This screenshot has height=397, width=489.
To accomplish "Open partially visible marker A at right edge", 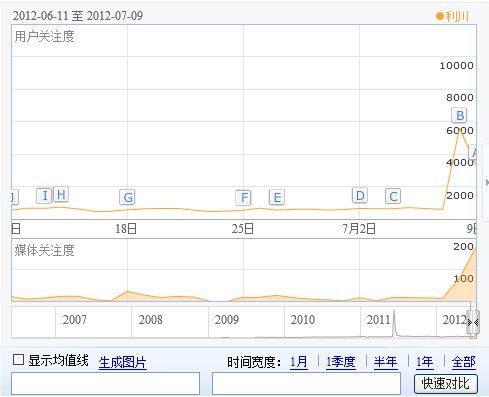I will 473,152.
